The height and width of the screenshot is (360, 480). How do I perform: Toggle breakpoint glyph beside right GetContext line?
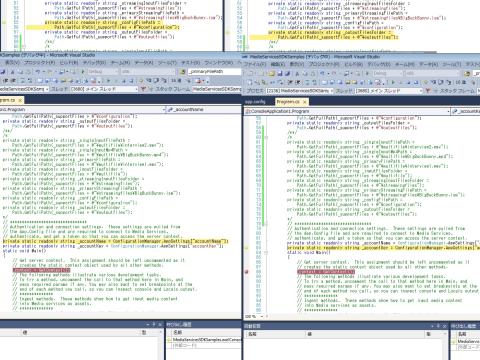[247, 272]
